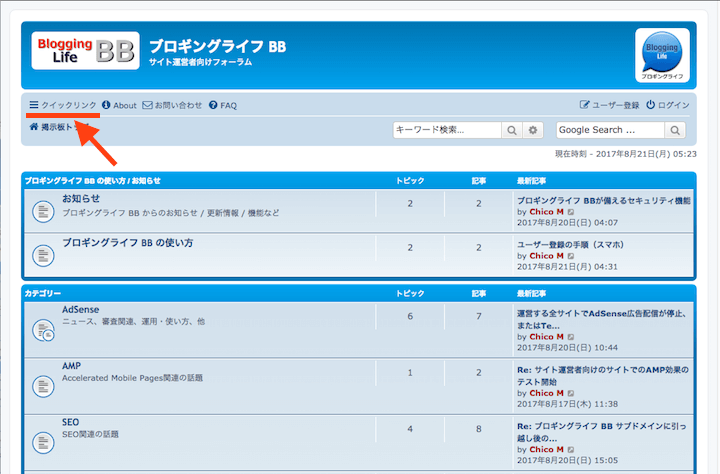Focus the キーワード検索 keyword search field

pyautogui.click(x=447, y=130)
